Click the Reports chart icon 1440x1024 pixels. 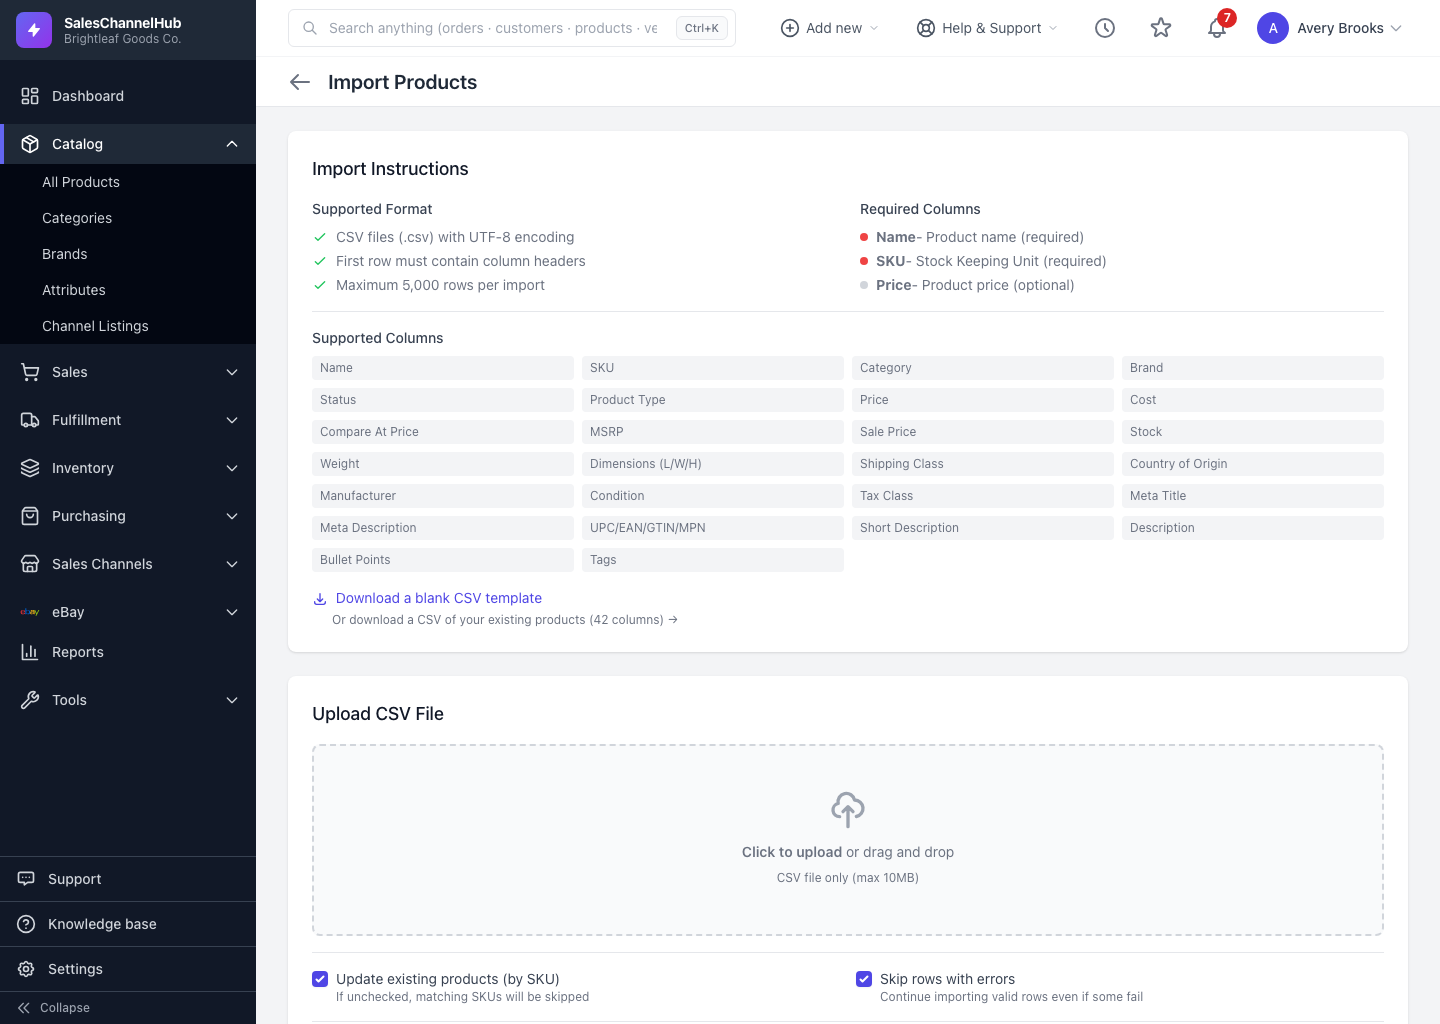tap(30, 652)
